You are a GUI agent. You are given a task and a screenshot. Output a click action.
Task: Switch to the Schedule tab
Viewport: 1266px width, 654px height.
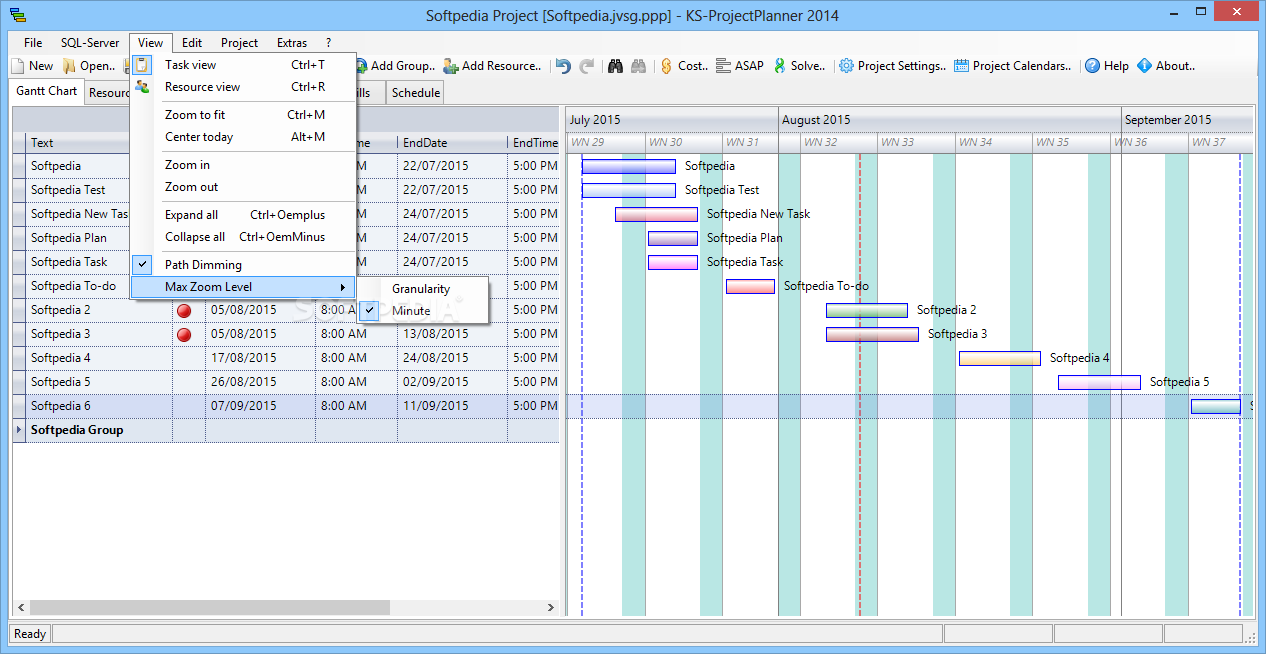(x=415, y=93)
